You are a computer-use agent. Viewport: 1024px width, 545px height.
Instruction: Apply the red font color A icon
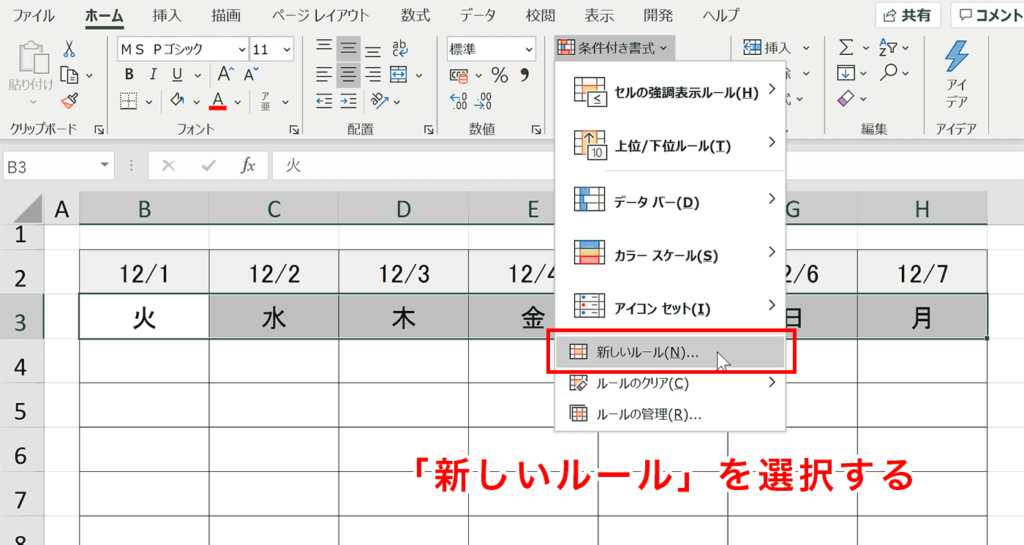pyautogui.click(x=218, y=101)
